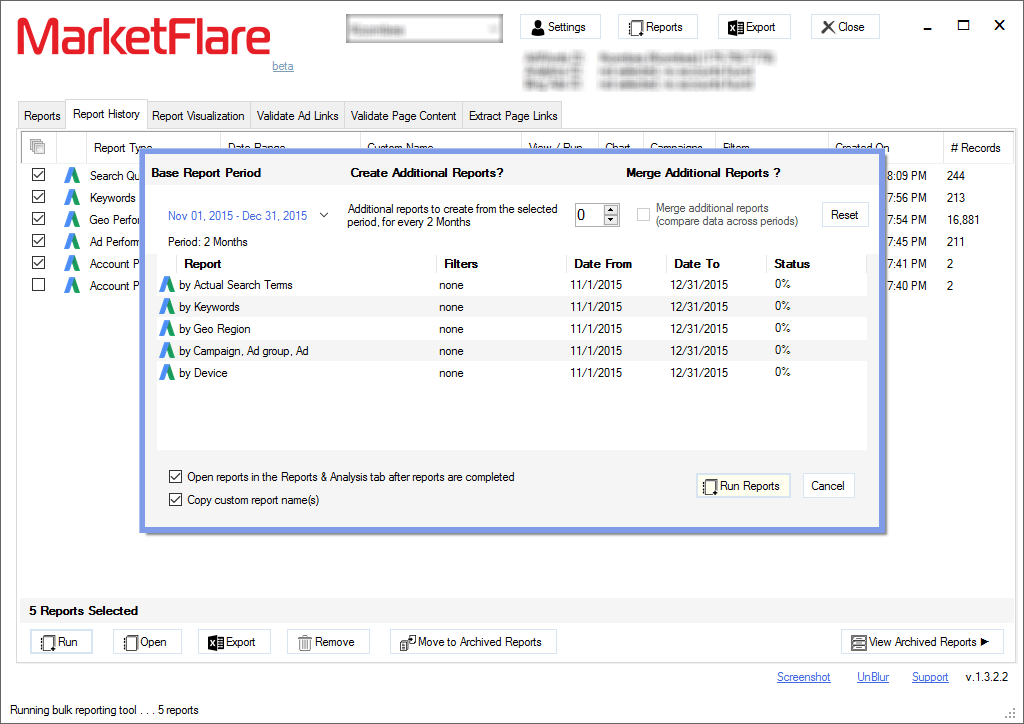The width and height of the screenshot is (1024, 724).
Task: Click icon next to by Actual Search Terms
Action: coord(167,285)
